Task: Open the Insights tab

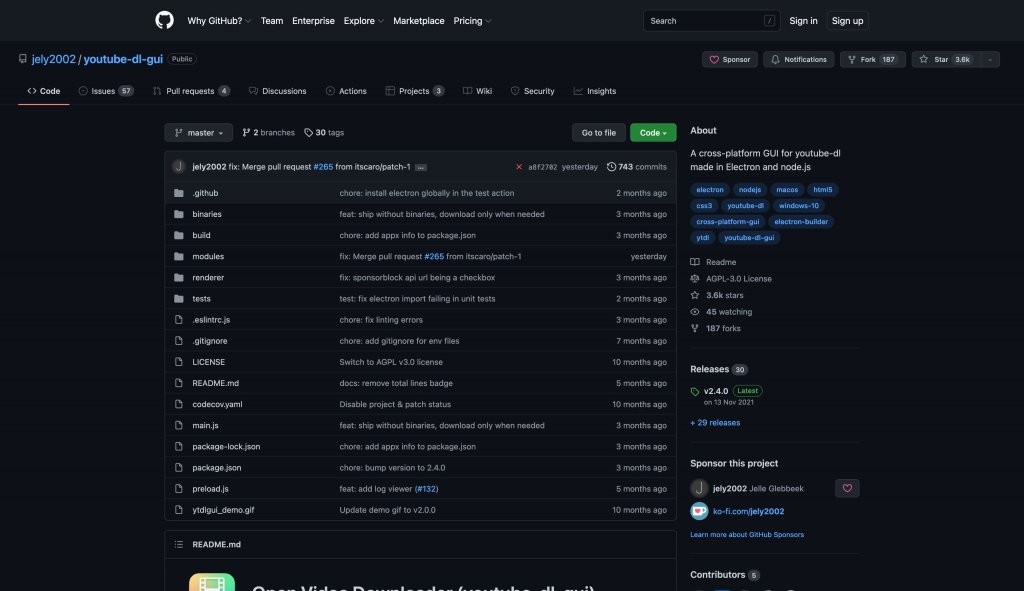Action: 595,91
